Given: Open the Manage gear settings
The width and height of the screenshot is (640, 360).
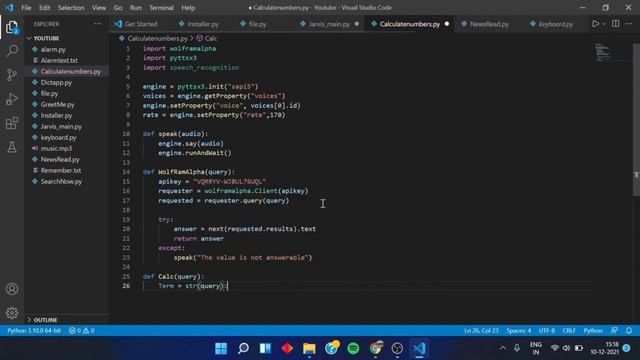Looking at the screenshot, I should tap(12, 313).
